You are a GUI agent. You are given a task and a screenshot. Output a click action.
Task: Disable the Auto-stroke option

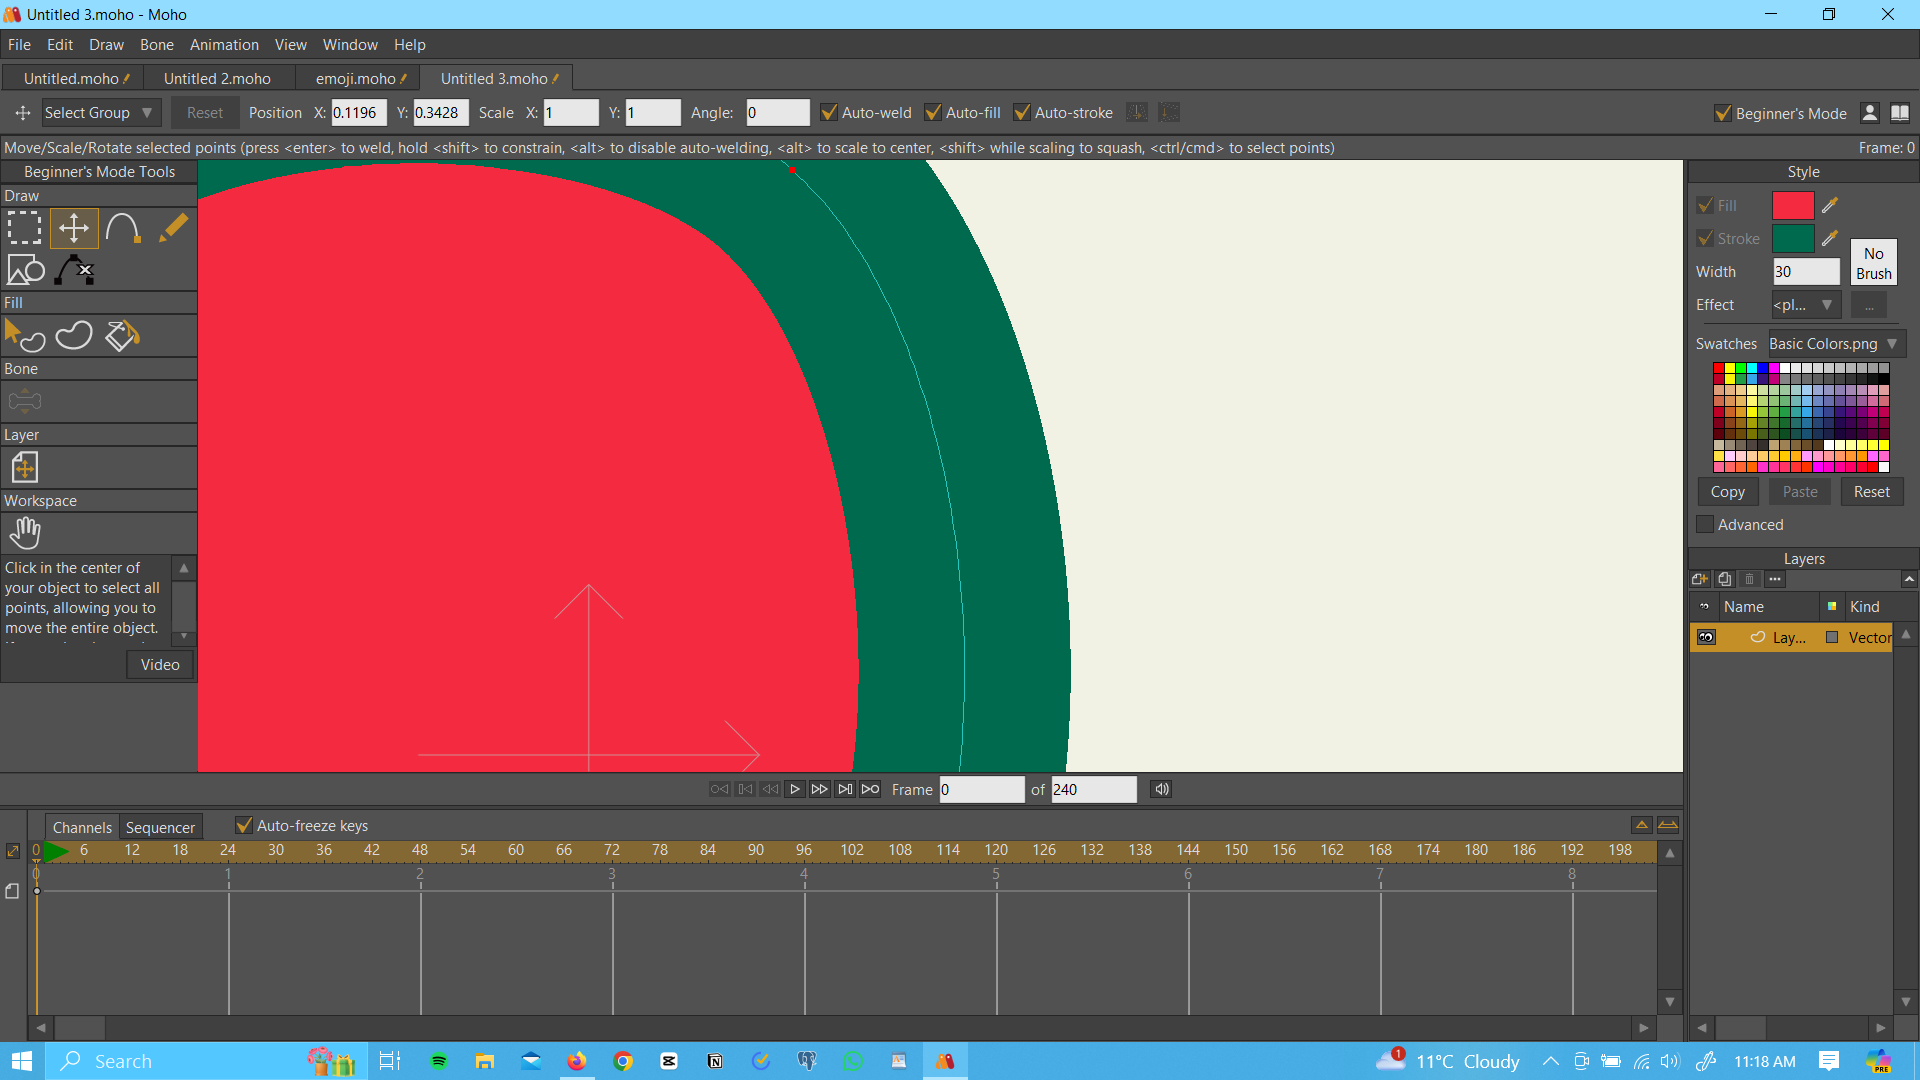[x=1023, y=112]
